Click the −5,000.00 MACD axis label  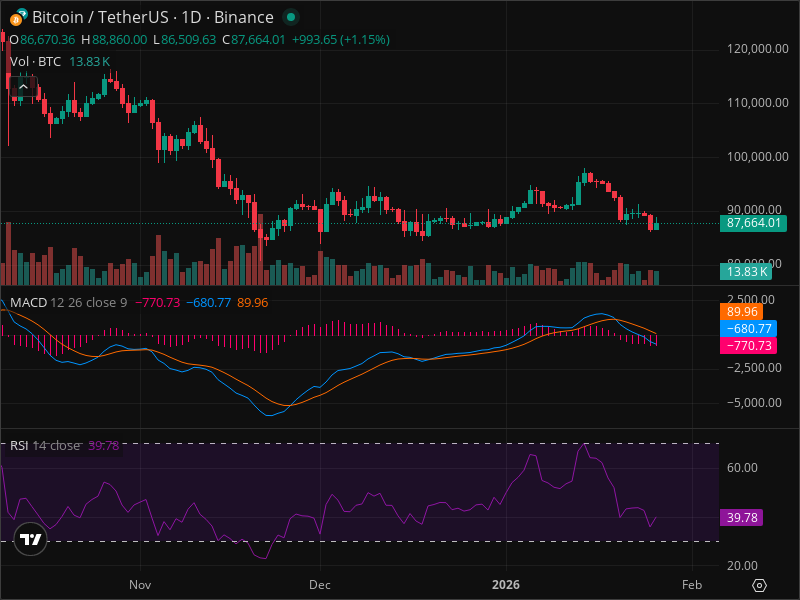coord(754,403)
